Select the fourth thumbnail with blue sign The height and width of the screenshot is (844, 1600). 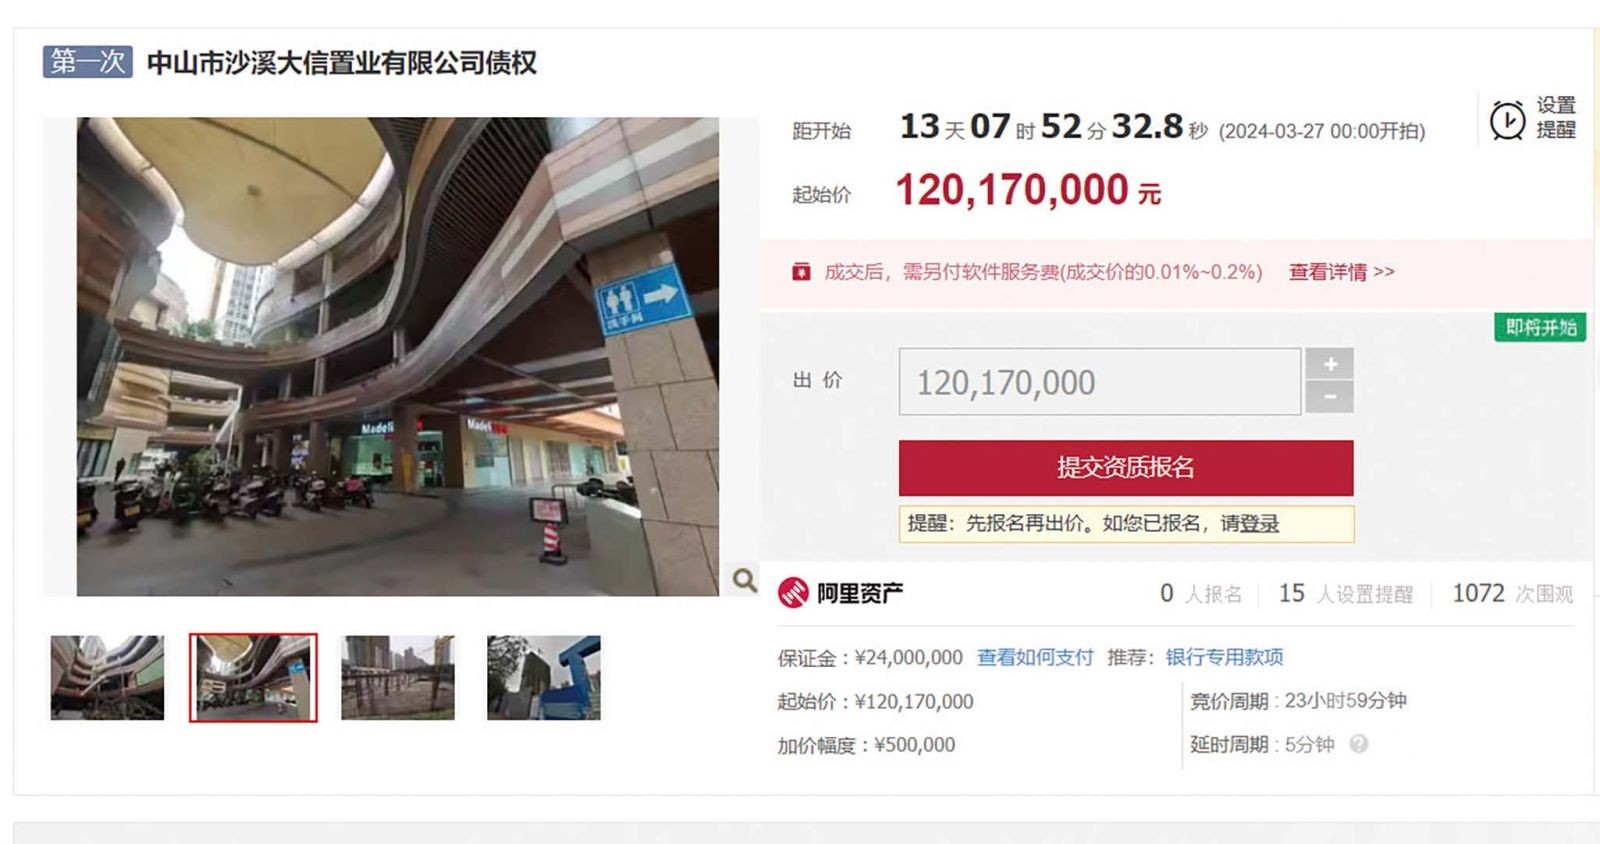[x=544, y=677]
